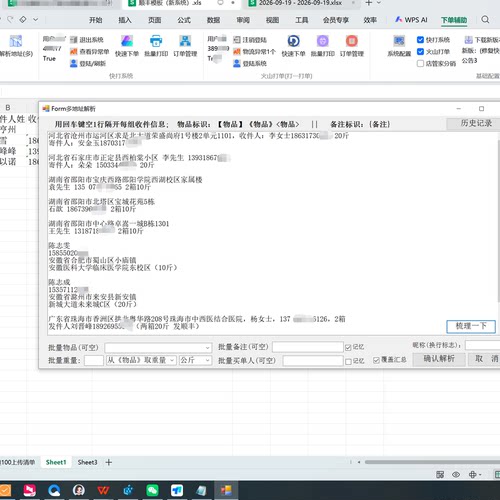This screenshot has height=500, width=500.
Task: Toggle the 覆盖汇总 checkbox
Action: click(x=376, y=360)
